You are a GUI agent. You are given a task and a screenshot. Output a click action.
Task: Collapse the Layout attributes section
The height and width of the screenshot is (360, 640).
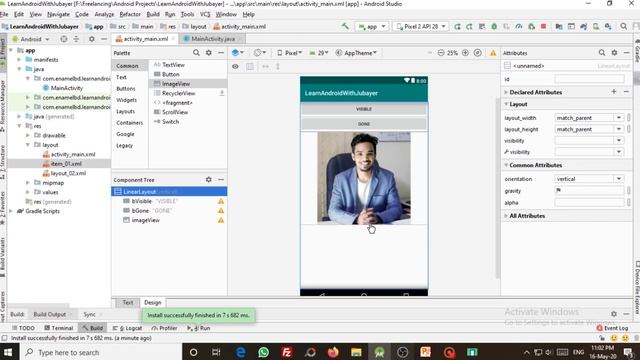506,104
